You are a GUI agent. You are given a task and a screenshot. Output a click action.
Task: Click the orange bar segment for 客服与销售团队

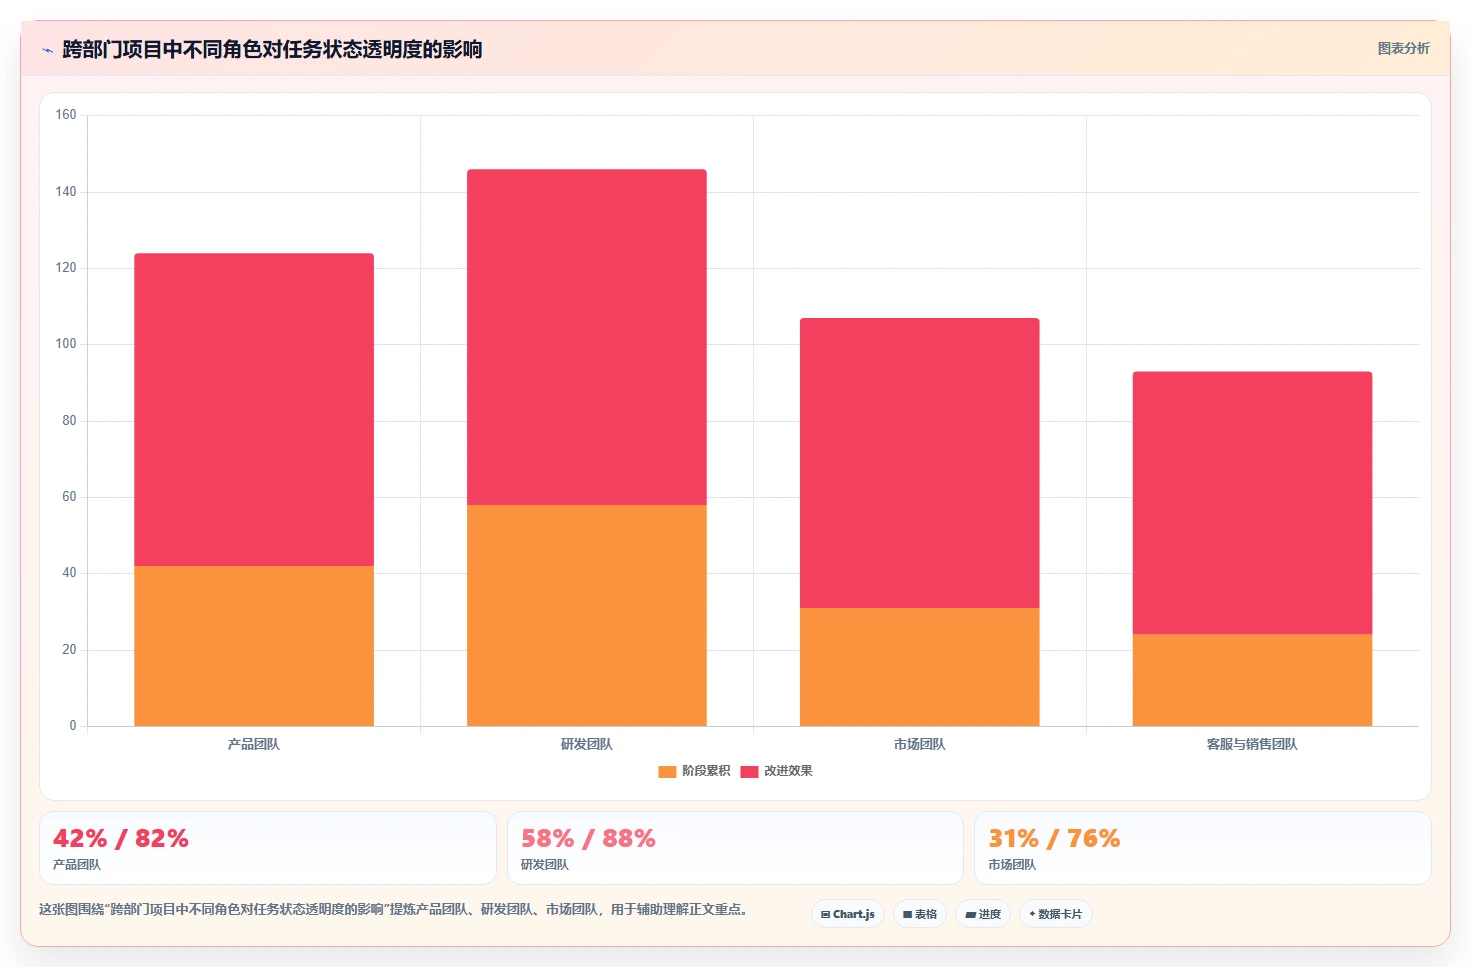point(1252,680)
